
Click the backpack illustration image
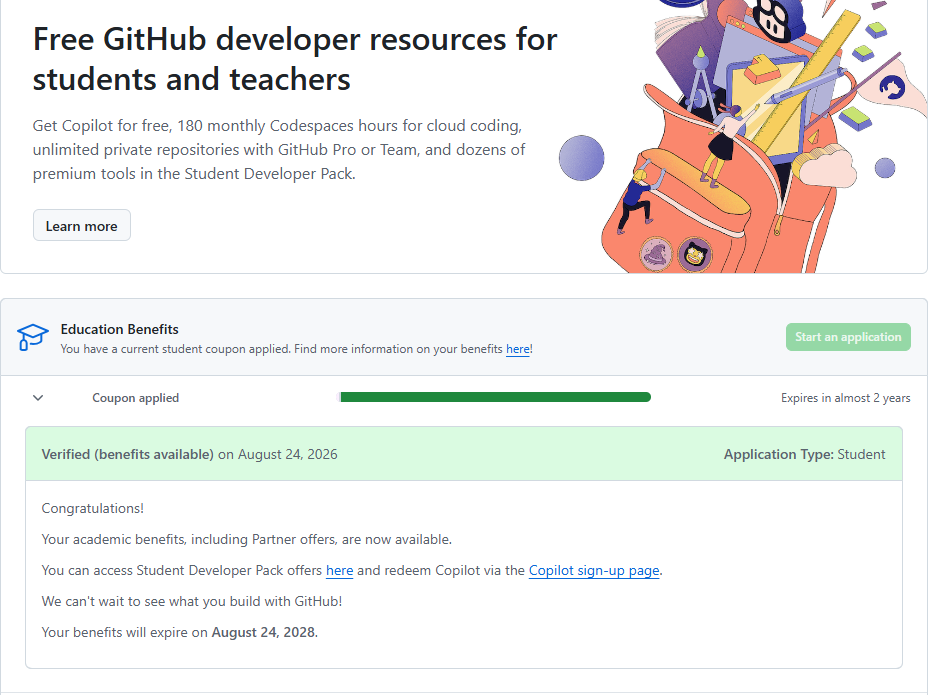(742, 137)
